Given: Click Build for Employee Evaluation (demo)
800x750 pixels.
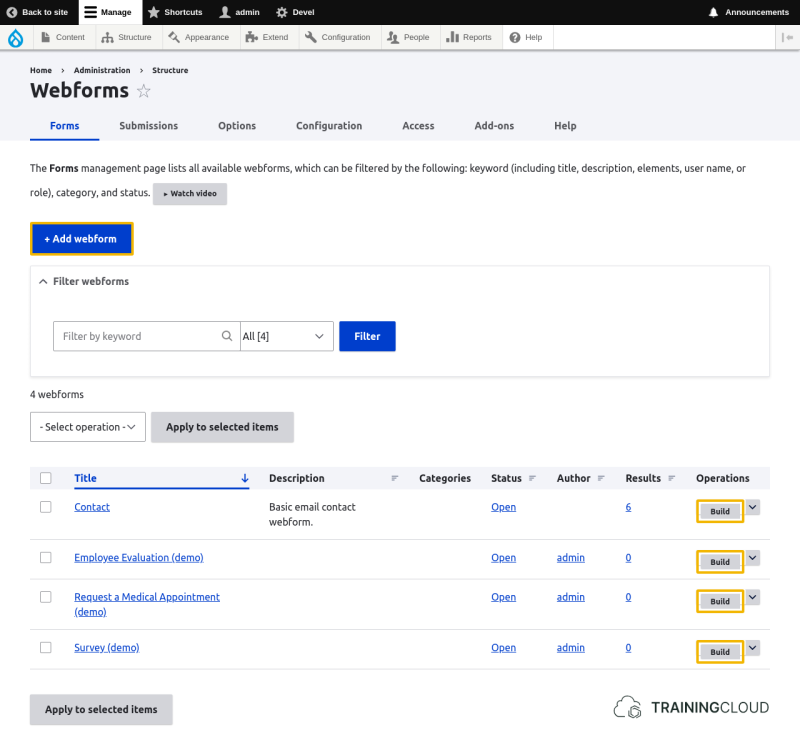Looking at the screenshot, I should pyautogui.click(x=720, y=562).
